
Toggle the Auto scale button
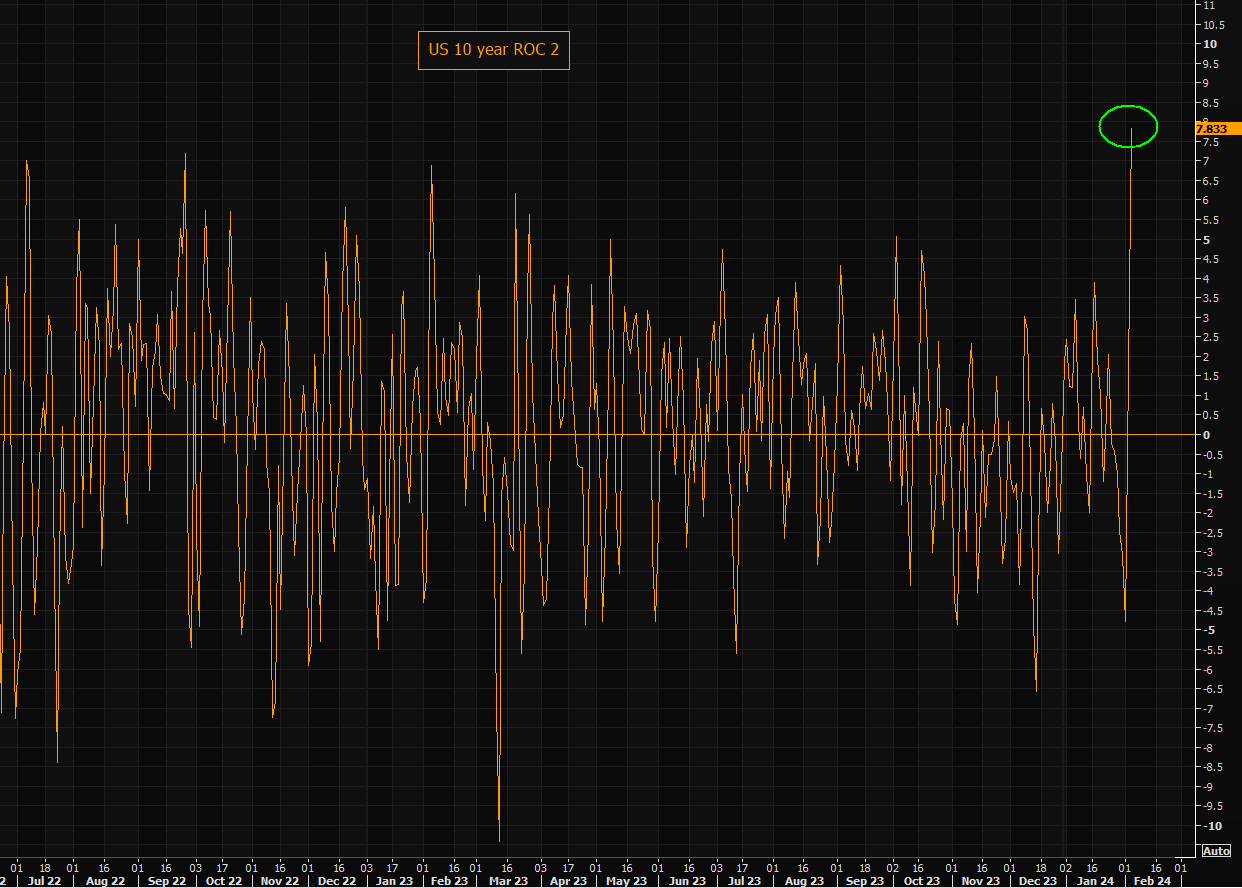pos(1216,851)
